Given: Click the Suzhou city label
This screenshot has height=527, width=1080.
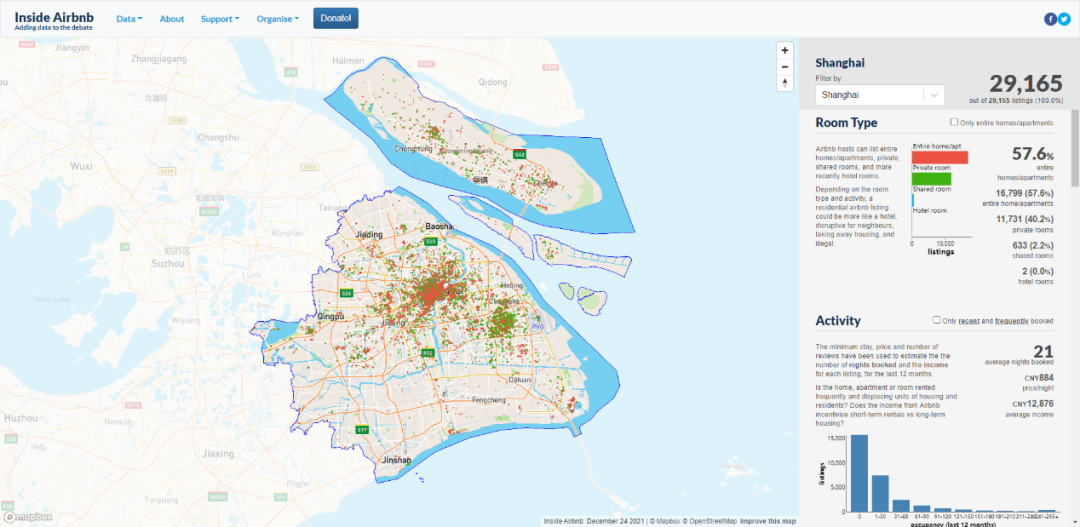Looking at the screenshot, I should pyautogui.click(x=169, y=263).
